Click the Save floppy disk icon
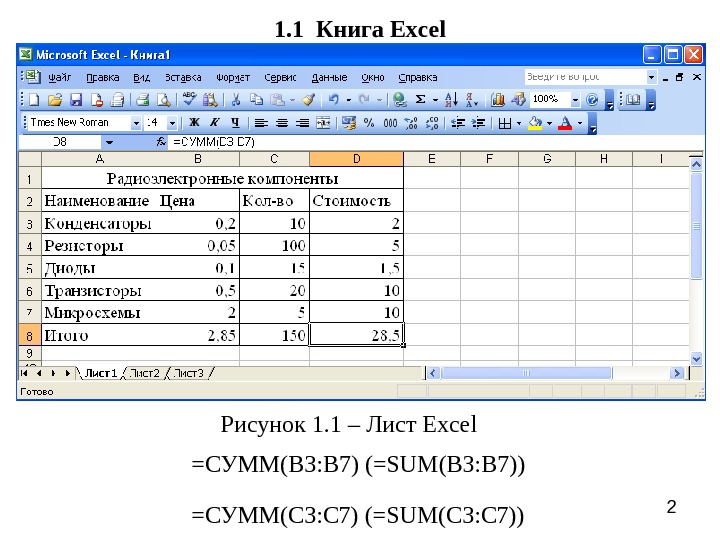Viewport: 720px width, 540px height. coord(76,100)
